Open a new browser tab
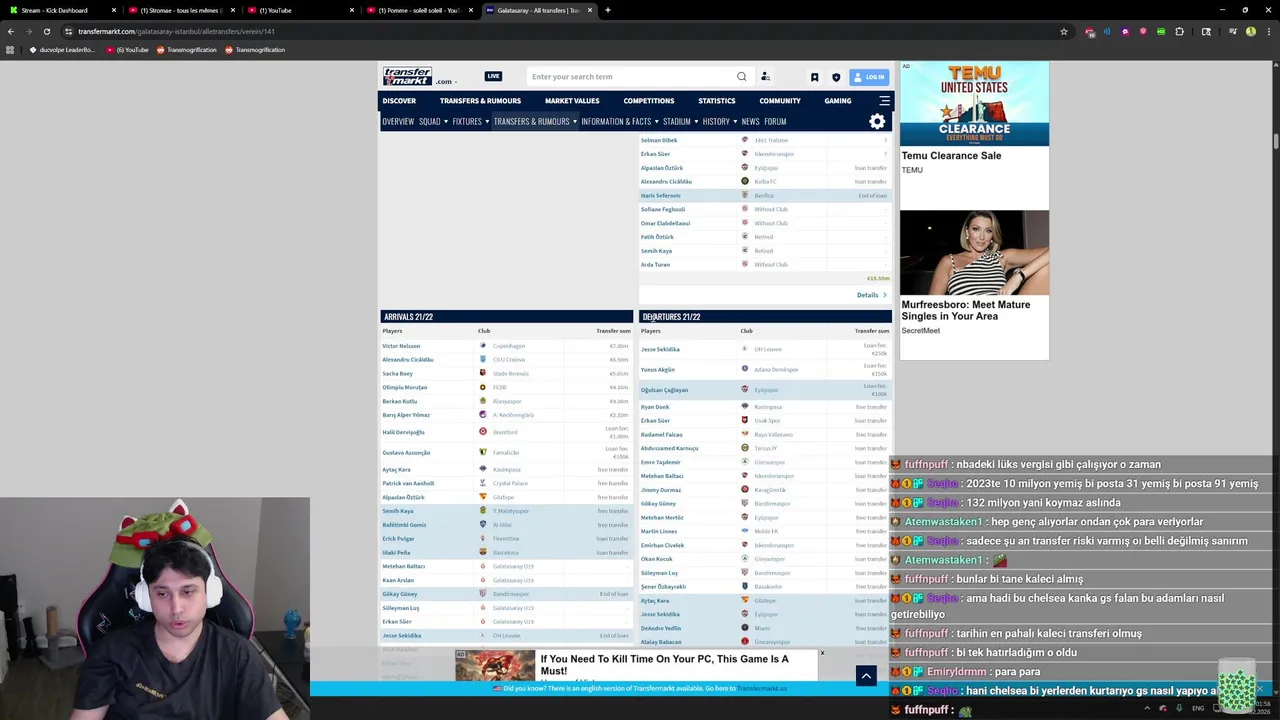1280x720 pixels. (607, 10)
